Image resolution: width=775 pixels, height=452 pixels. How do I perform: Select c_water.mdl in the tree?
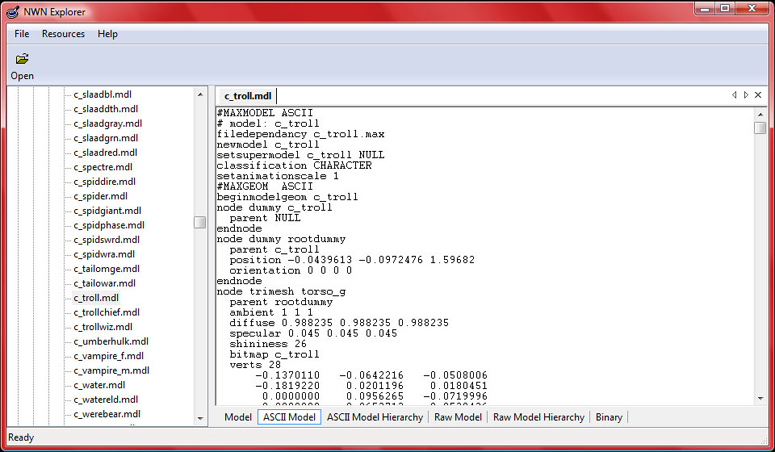[99, 385]
